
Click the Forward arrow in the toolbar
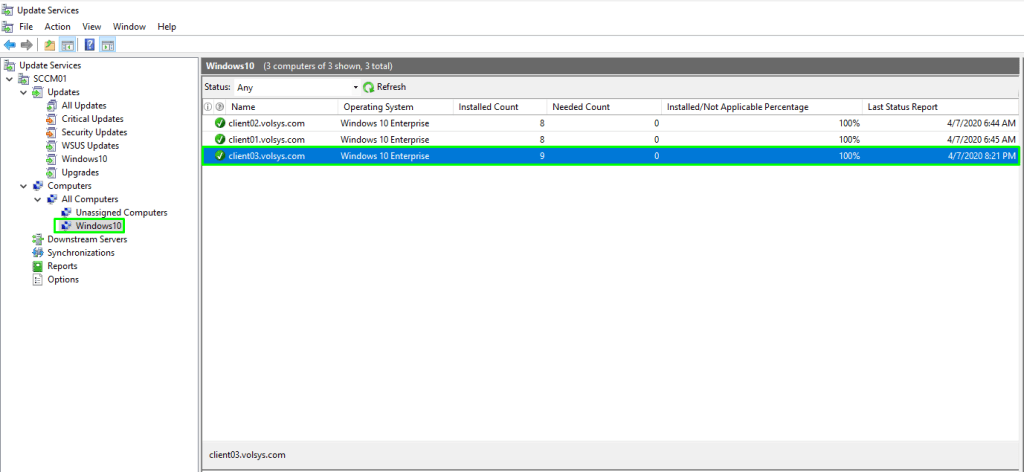[x=27, y=45]
